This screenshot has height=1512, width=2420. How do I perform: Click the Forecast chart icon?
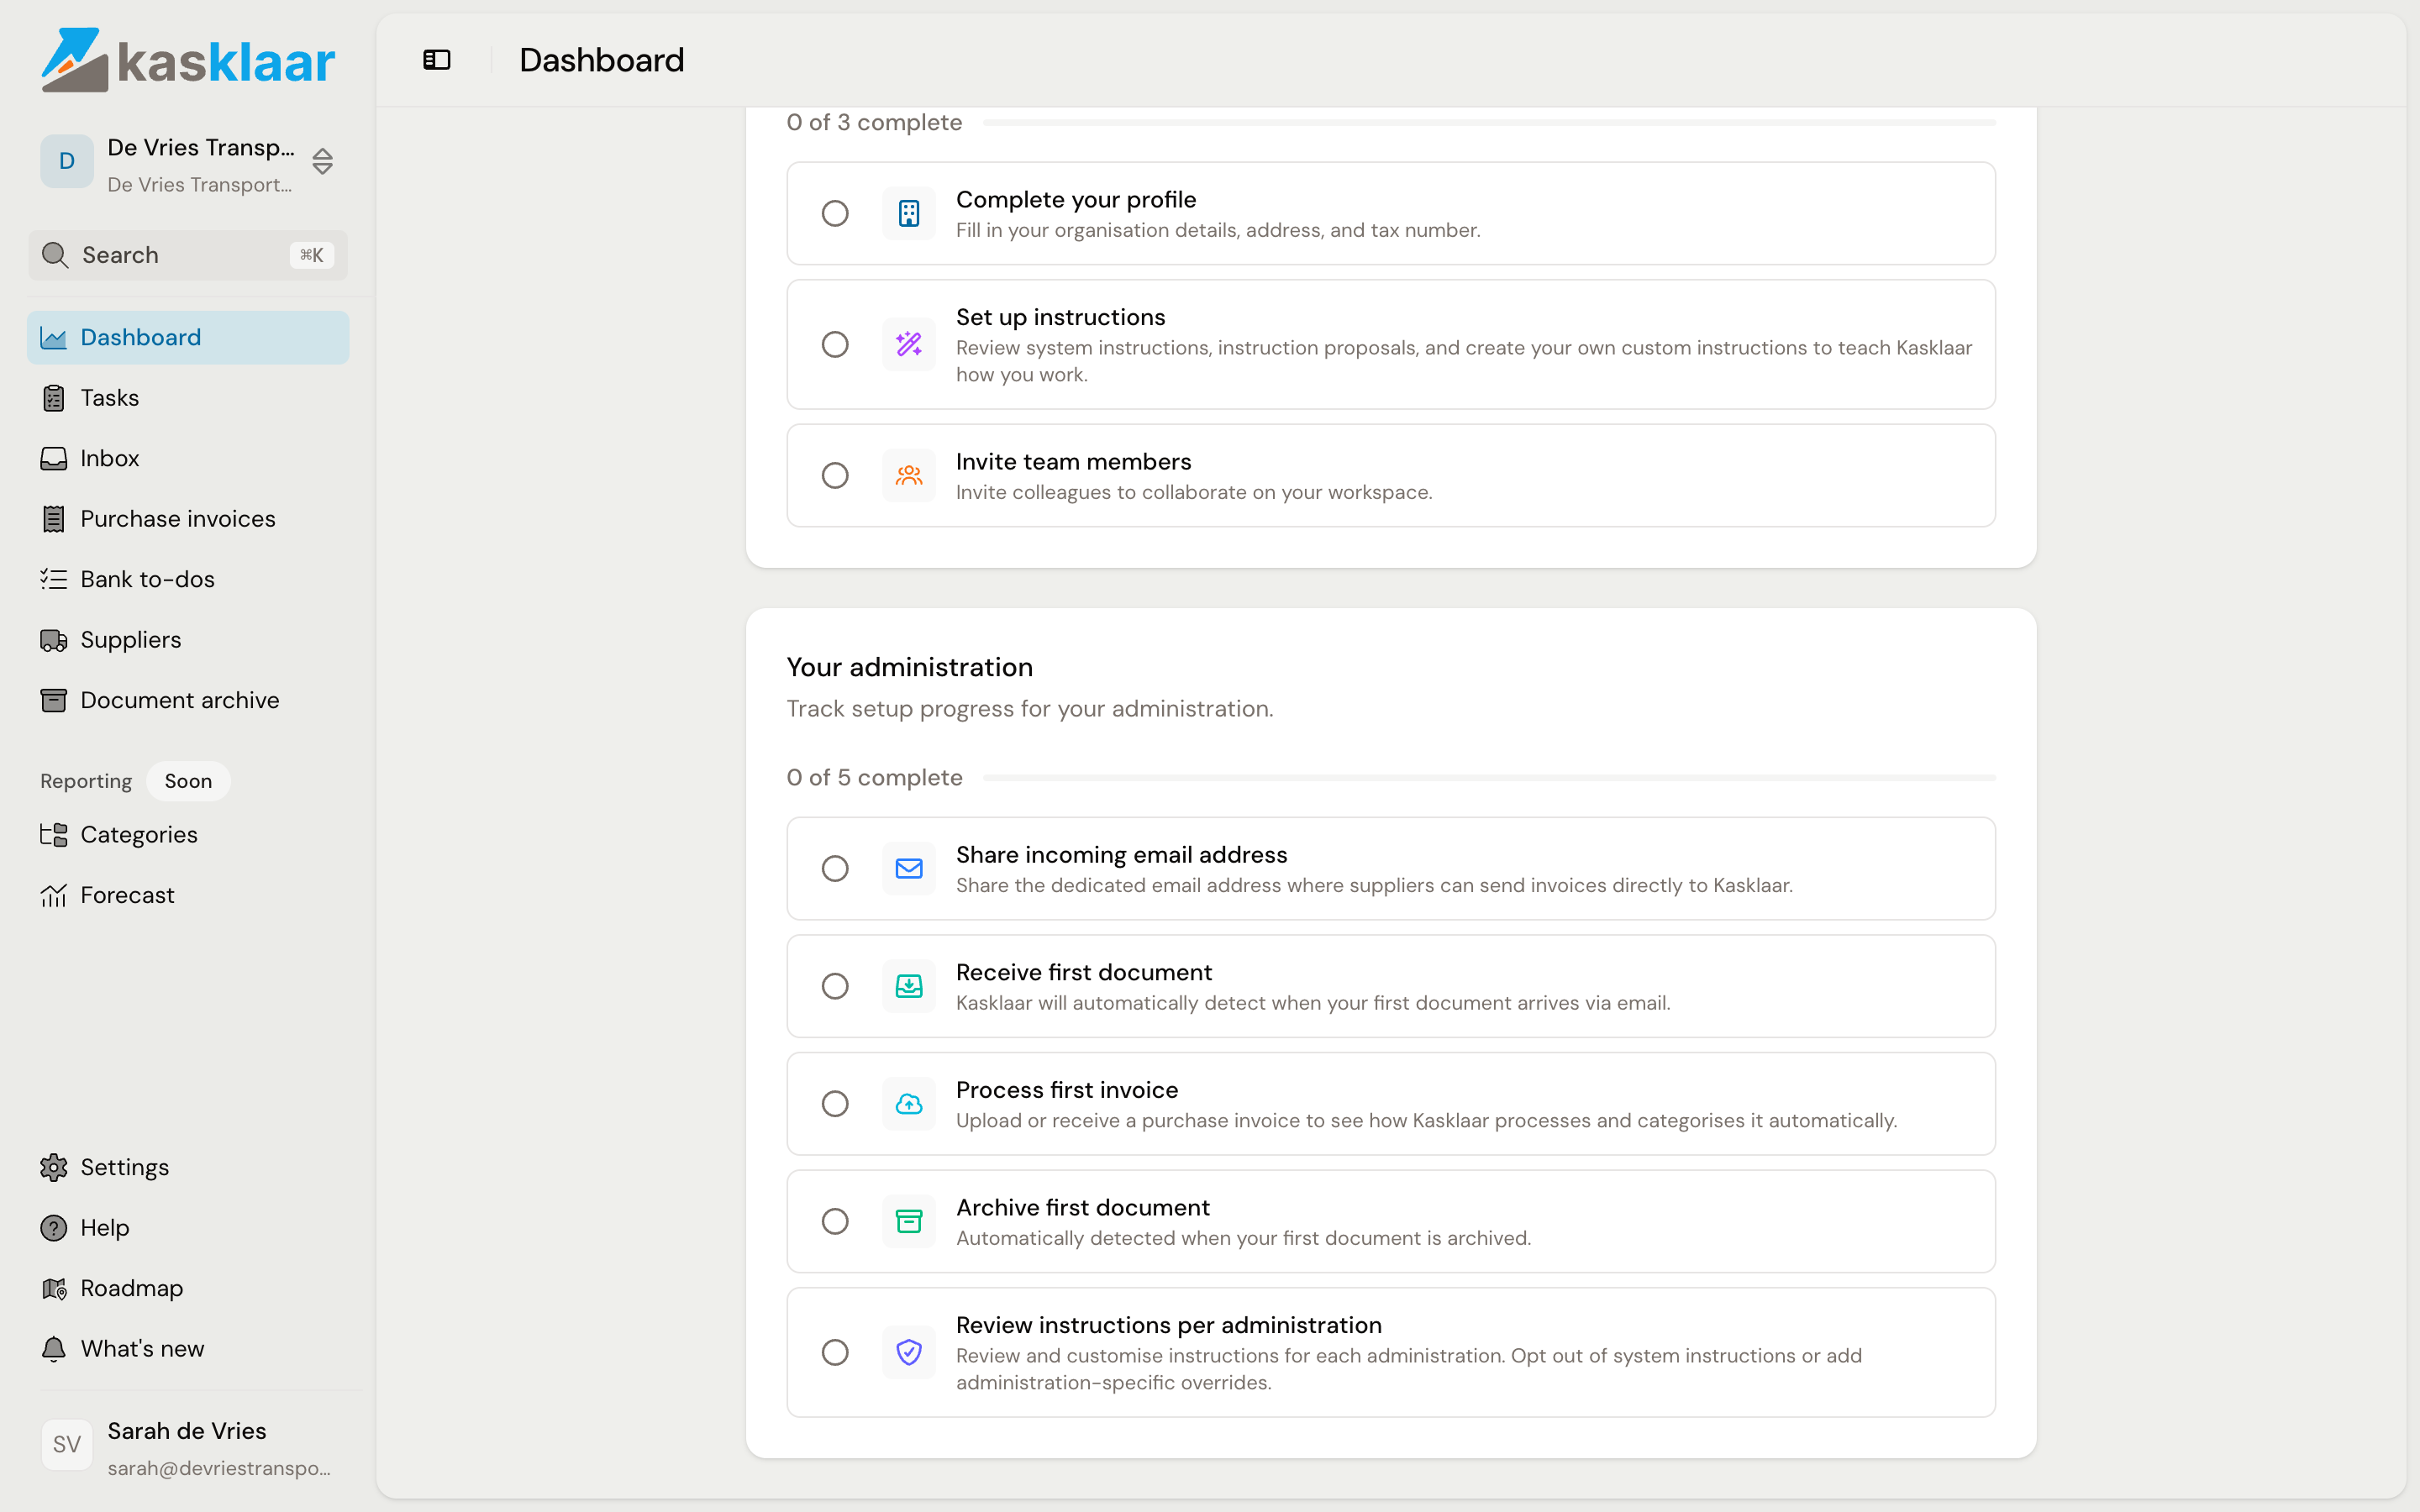[54, 895]
